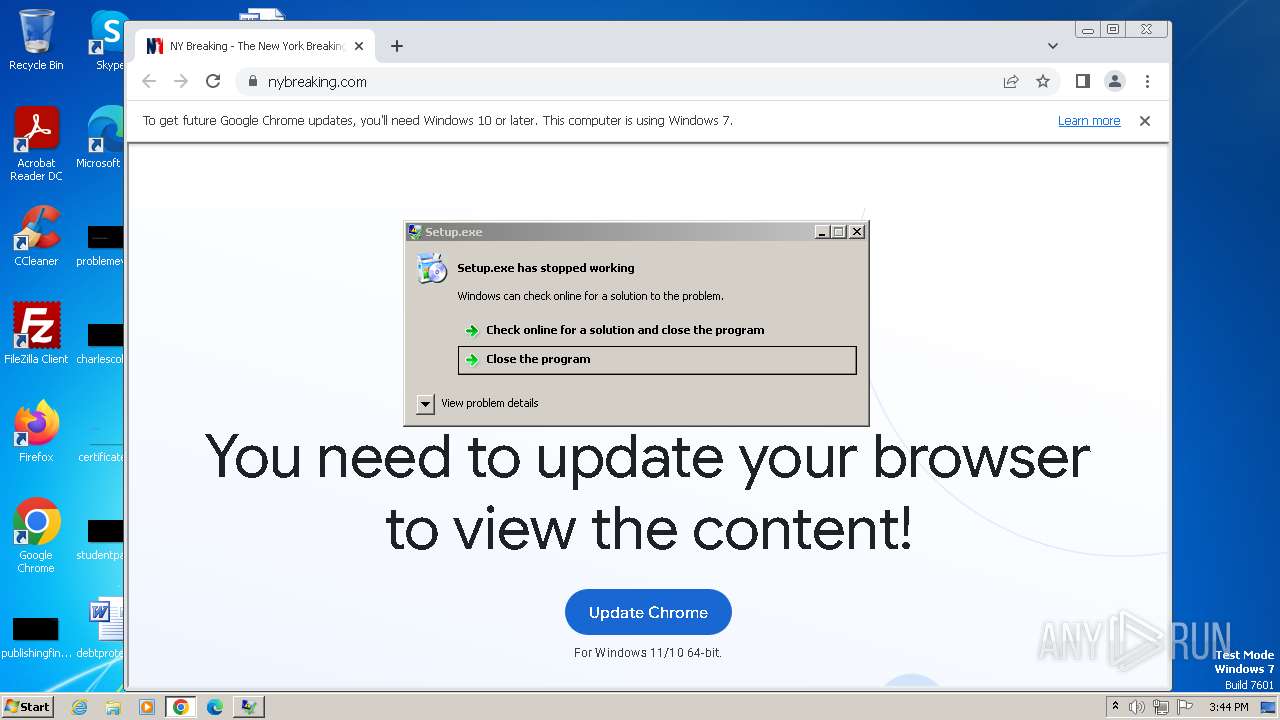This screenshot has width=1280, height=720.
Task: Toggle the Chrome side panel
Action: coord(1082,82)
